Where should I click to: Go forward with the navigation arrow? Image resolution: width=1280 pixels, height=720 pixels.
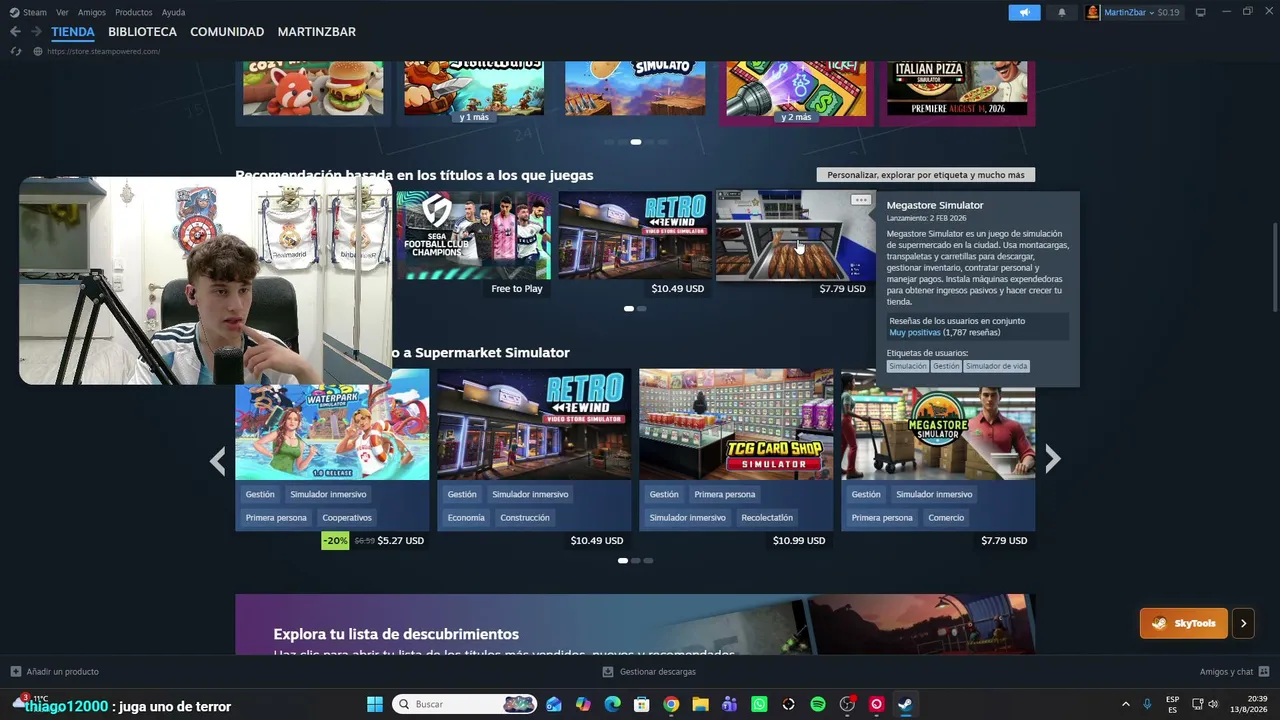[36, 32]
